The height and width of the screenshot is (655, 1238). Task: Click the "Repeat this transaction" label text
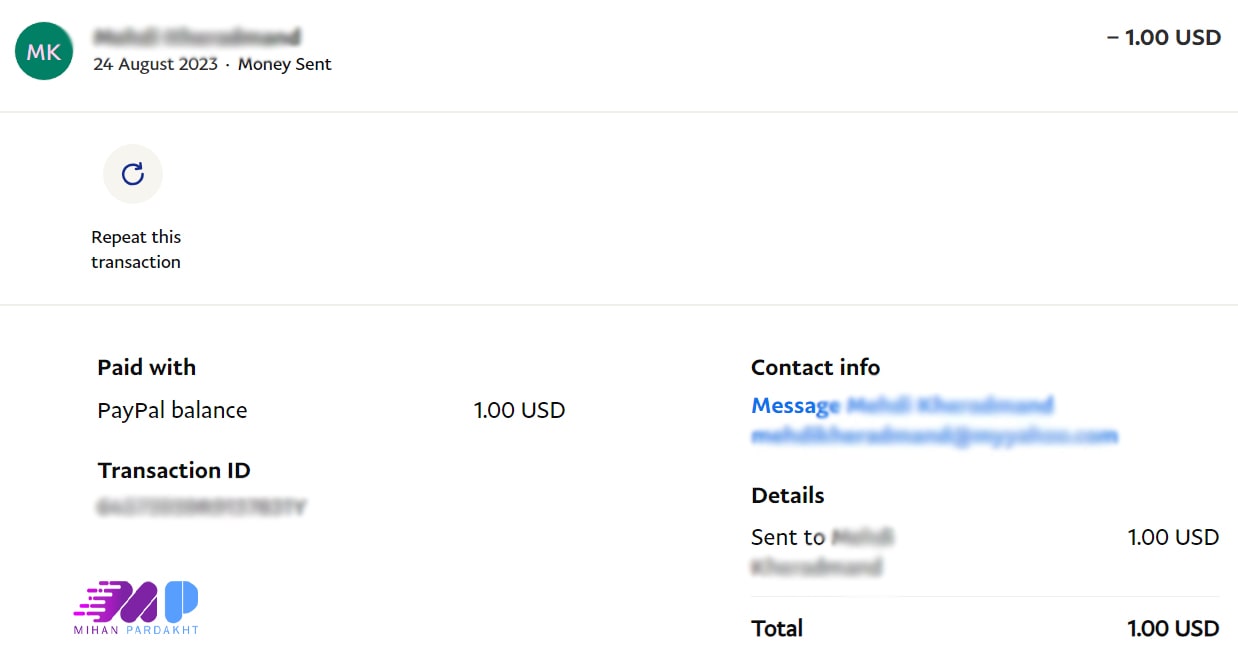136,250
